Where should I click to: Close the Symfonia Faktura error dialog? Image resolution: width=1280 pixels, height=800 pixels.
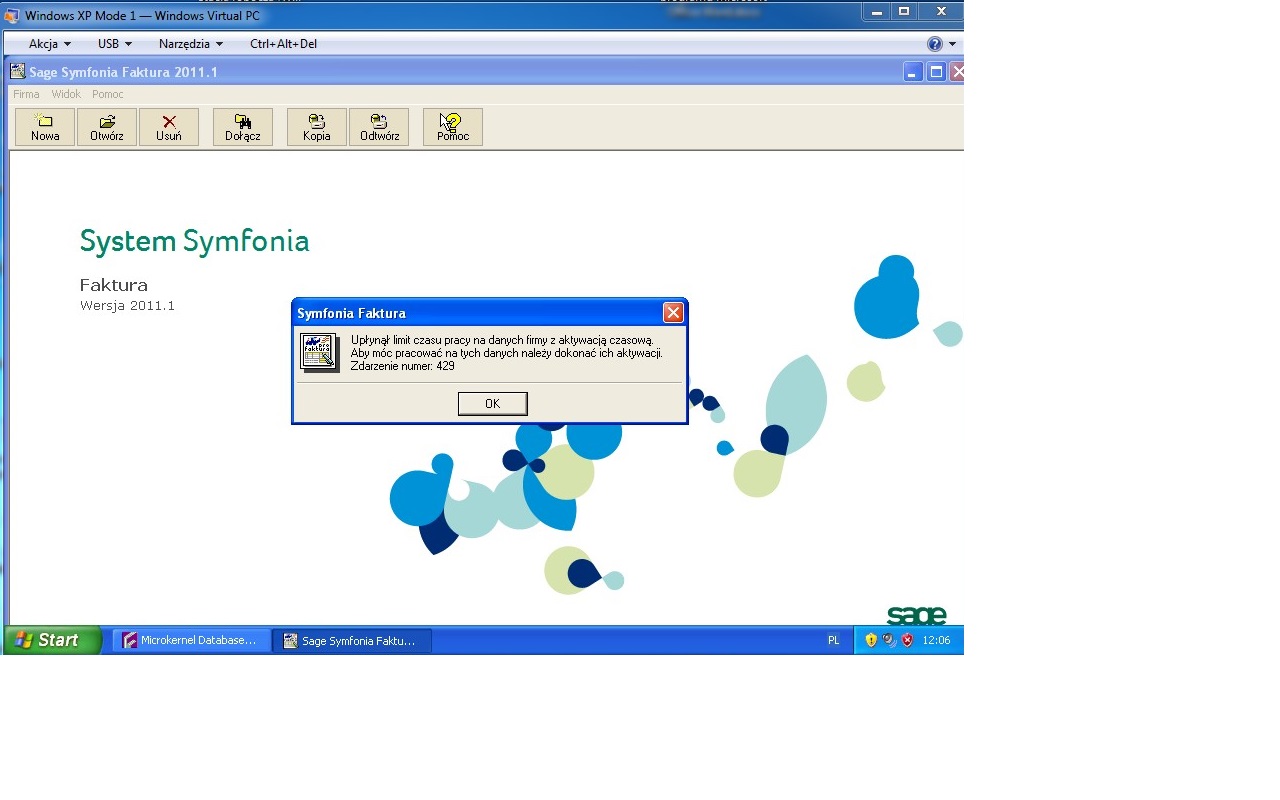673,313
